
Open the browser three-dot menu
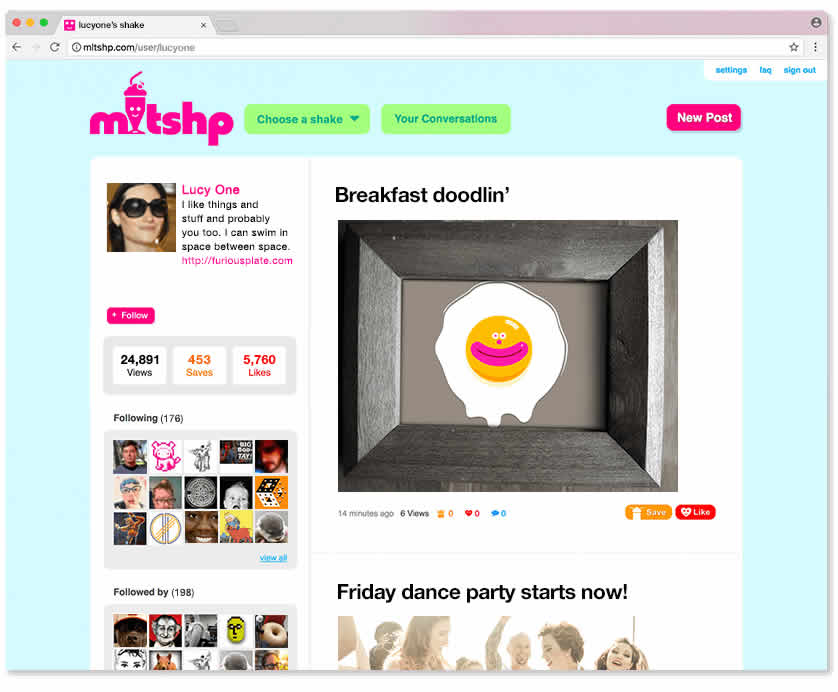[x=815, y=47]
